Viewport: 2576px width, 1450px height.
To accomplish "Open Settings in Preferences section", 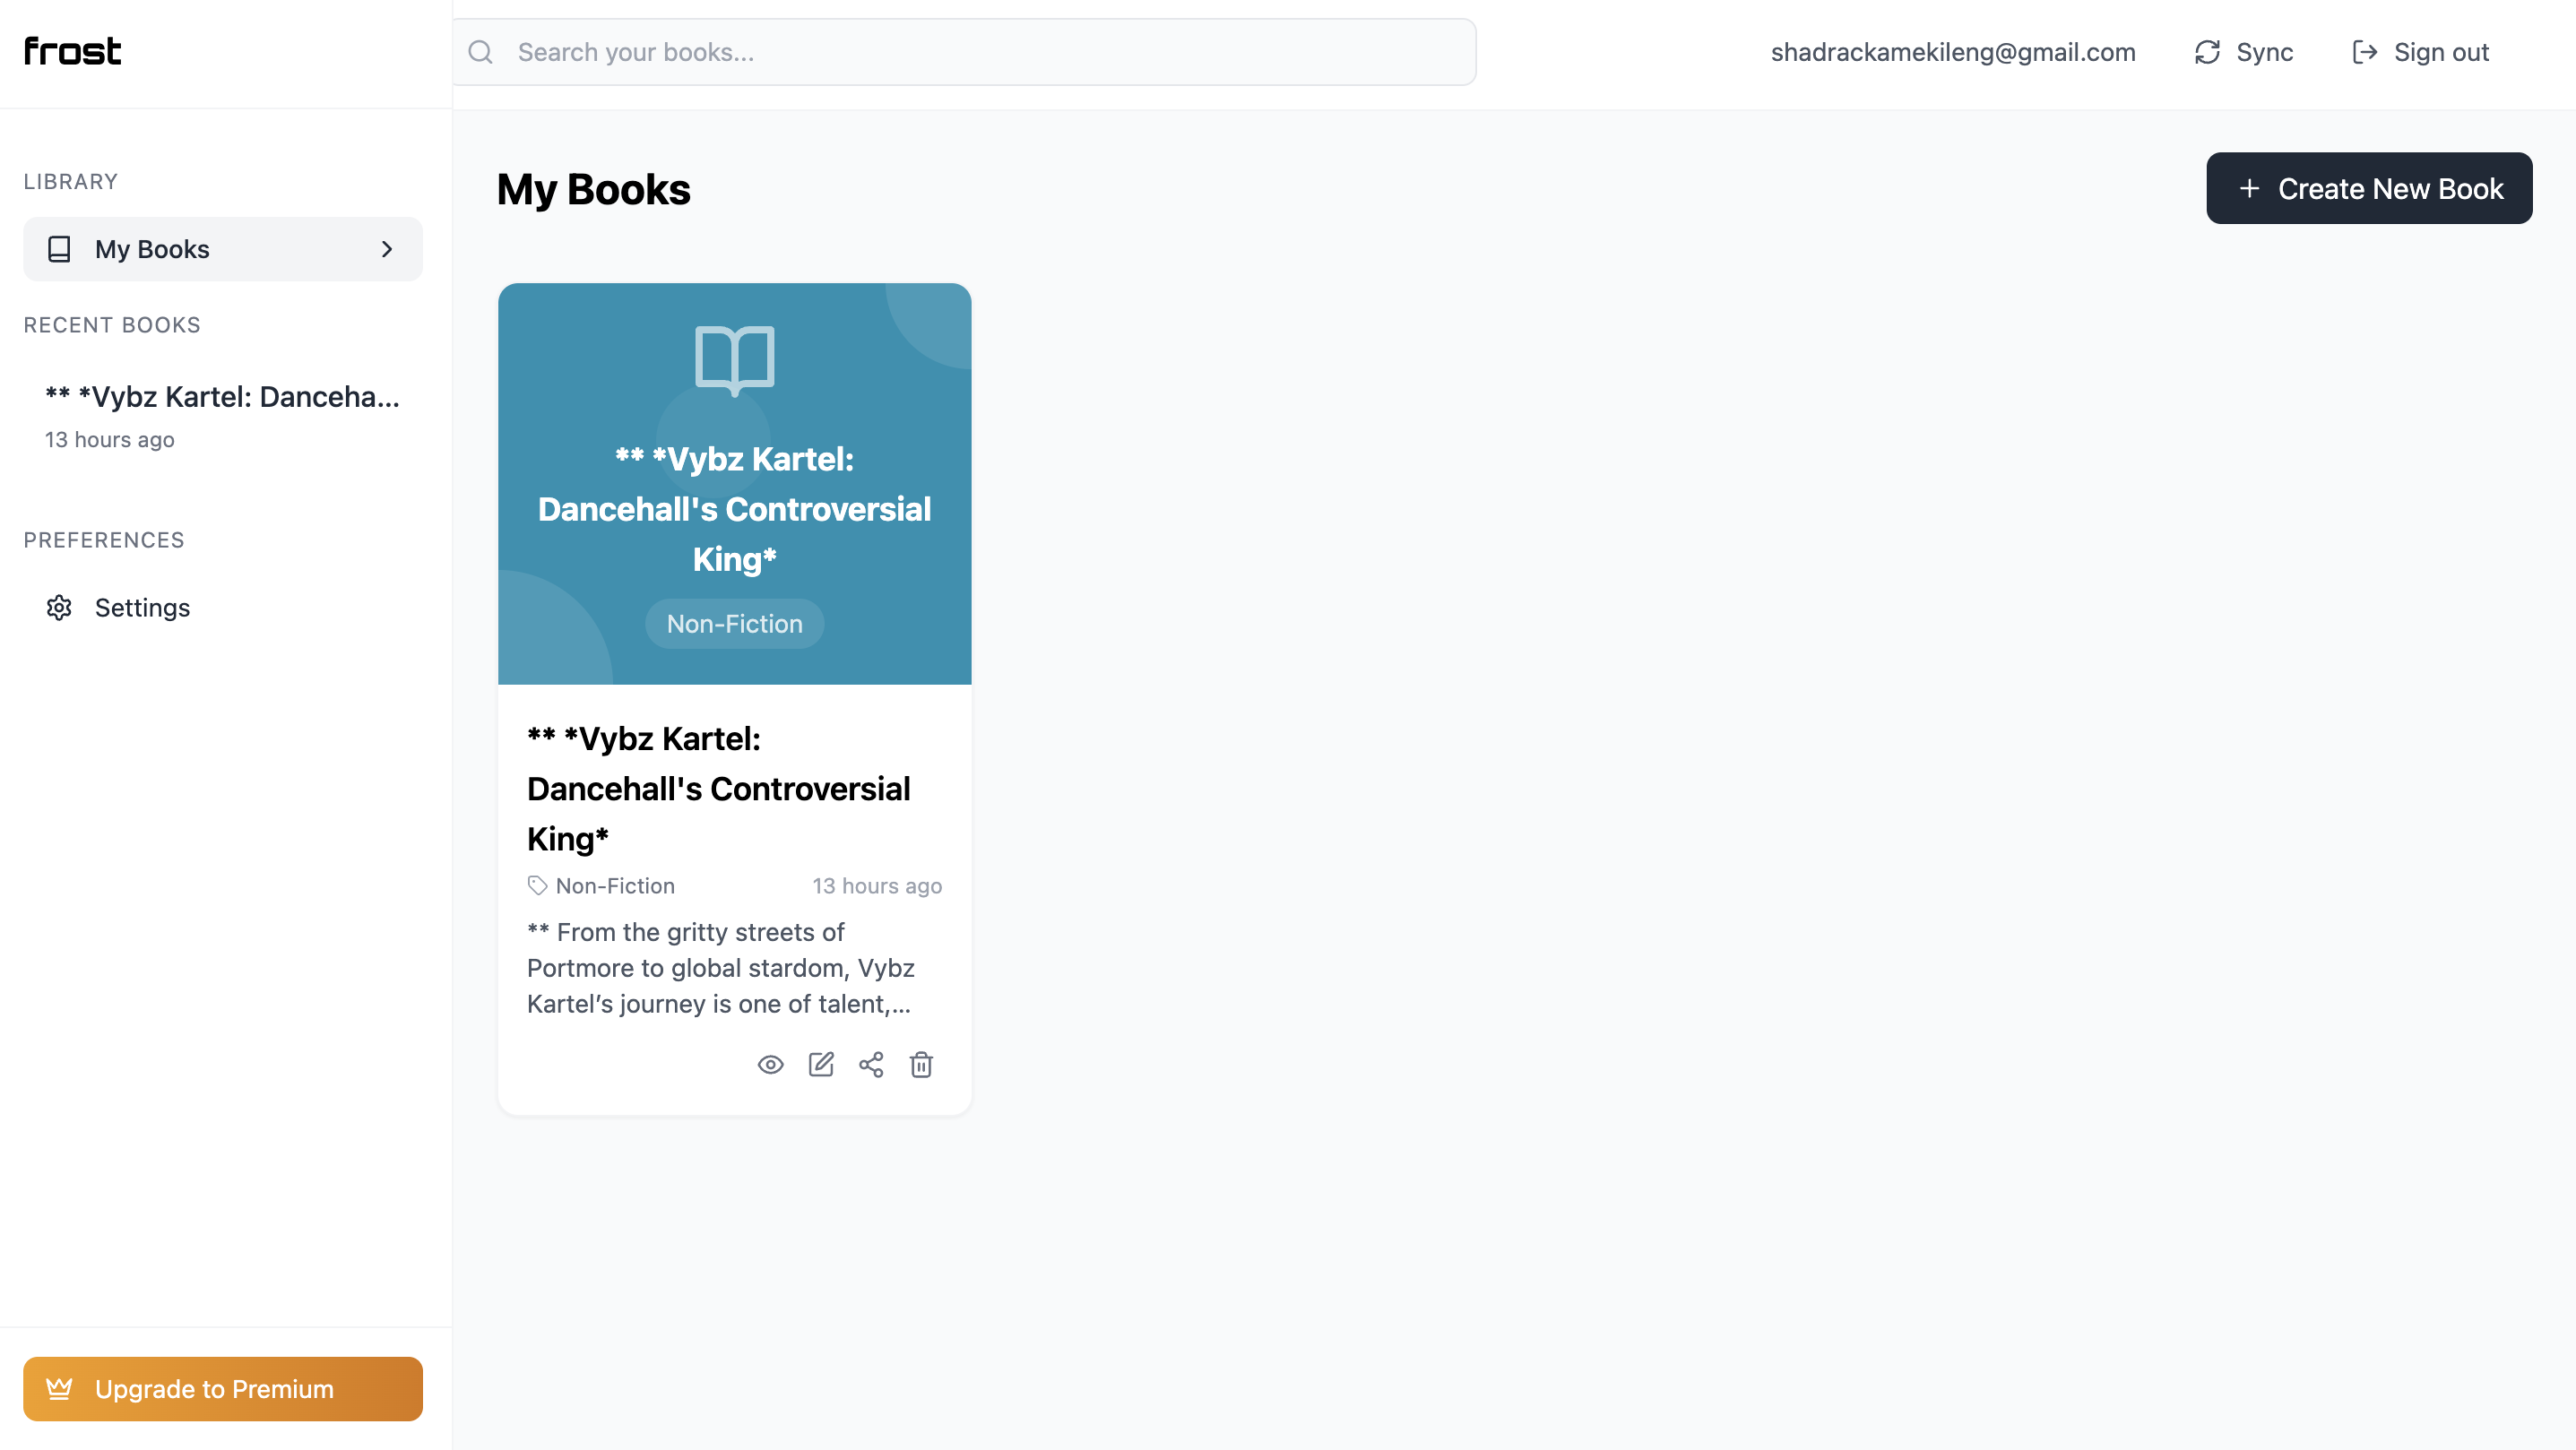I will pyautogui.click(x=142, y=608).
